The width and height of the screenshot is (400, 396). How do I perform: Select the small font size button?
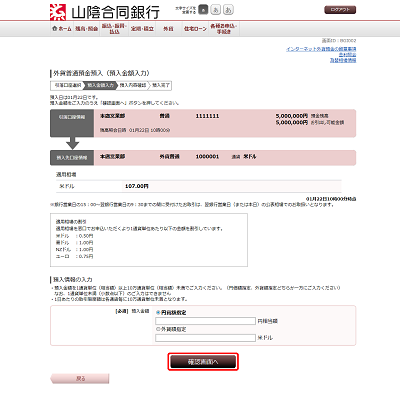coord(203,10)
